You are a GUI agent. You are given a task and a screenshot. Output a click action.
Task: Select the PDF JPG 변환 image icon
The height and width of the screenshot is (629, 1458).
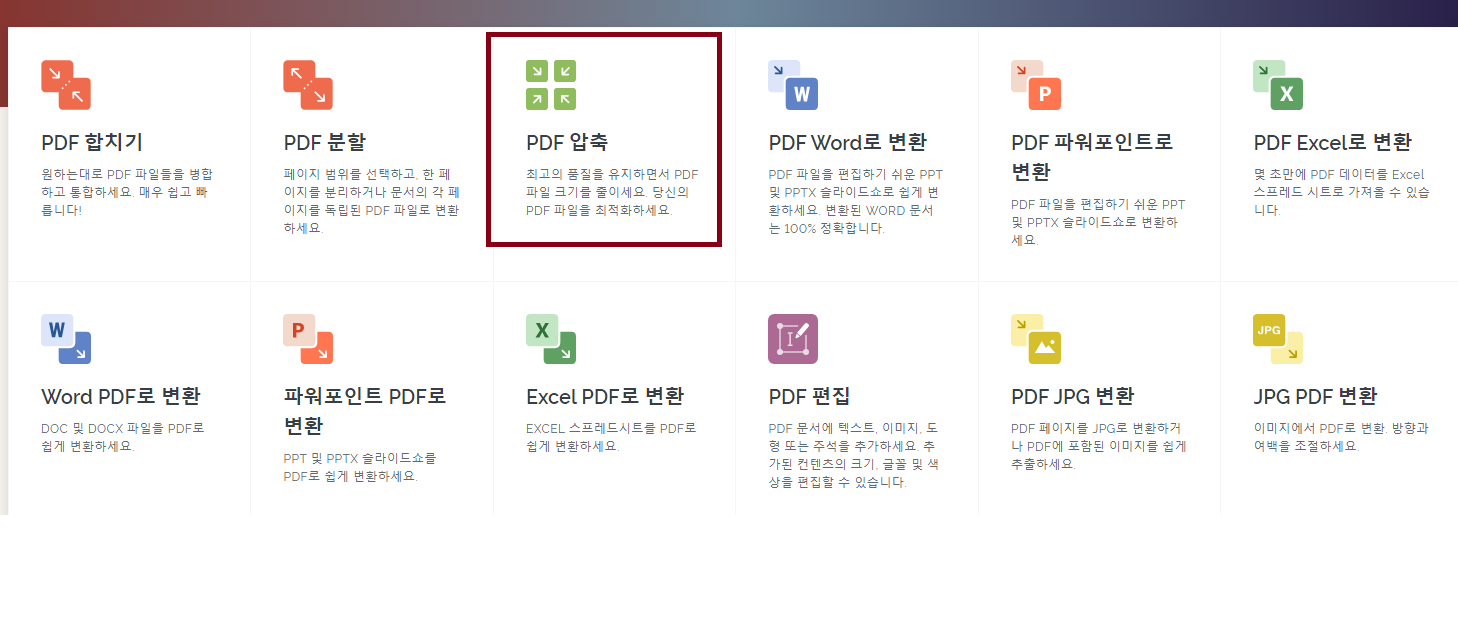coord(1035,339)
